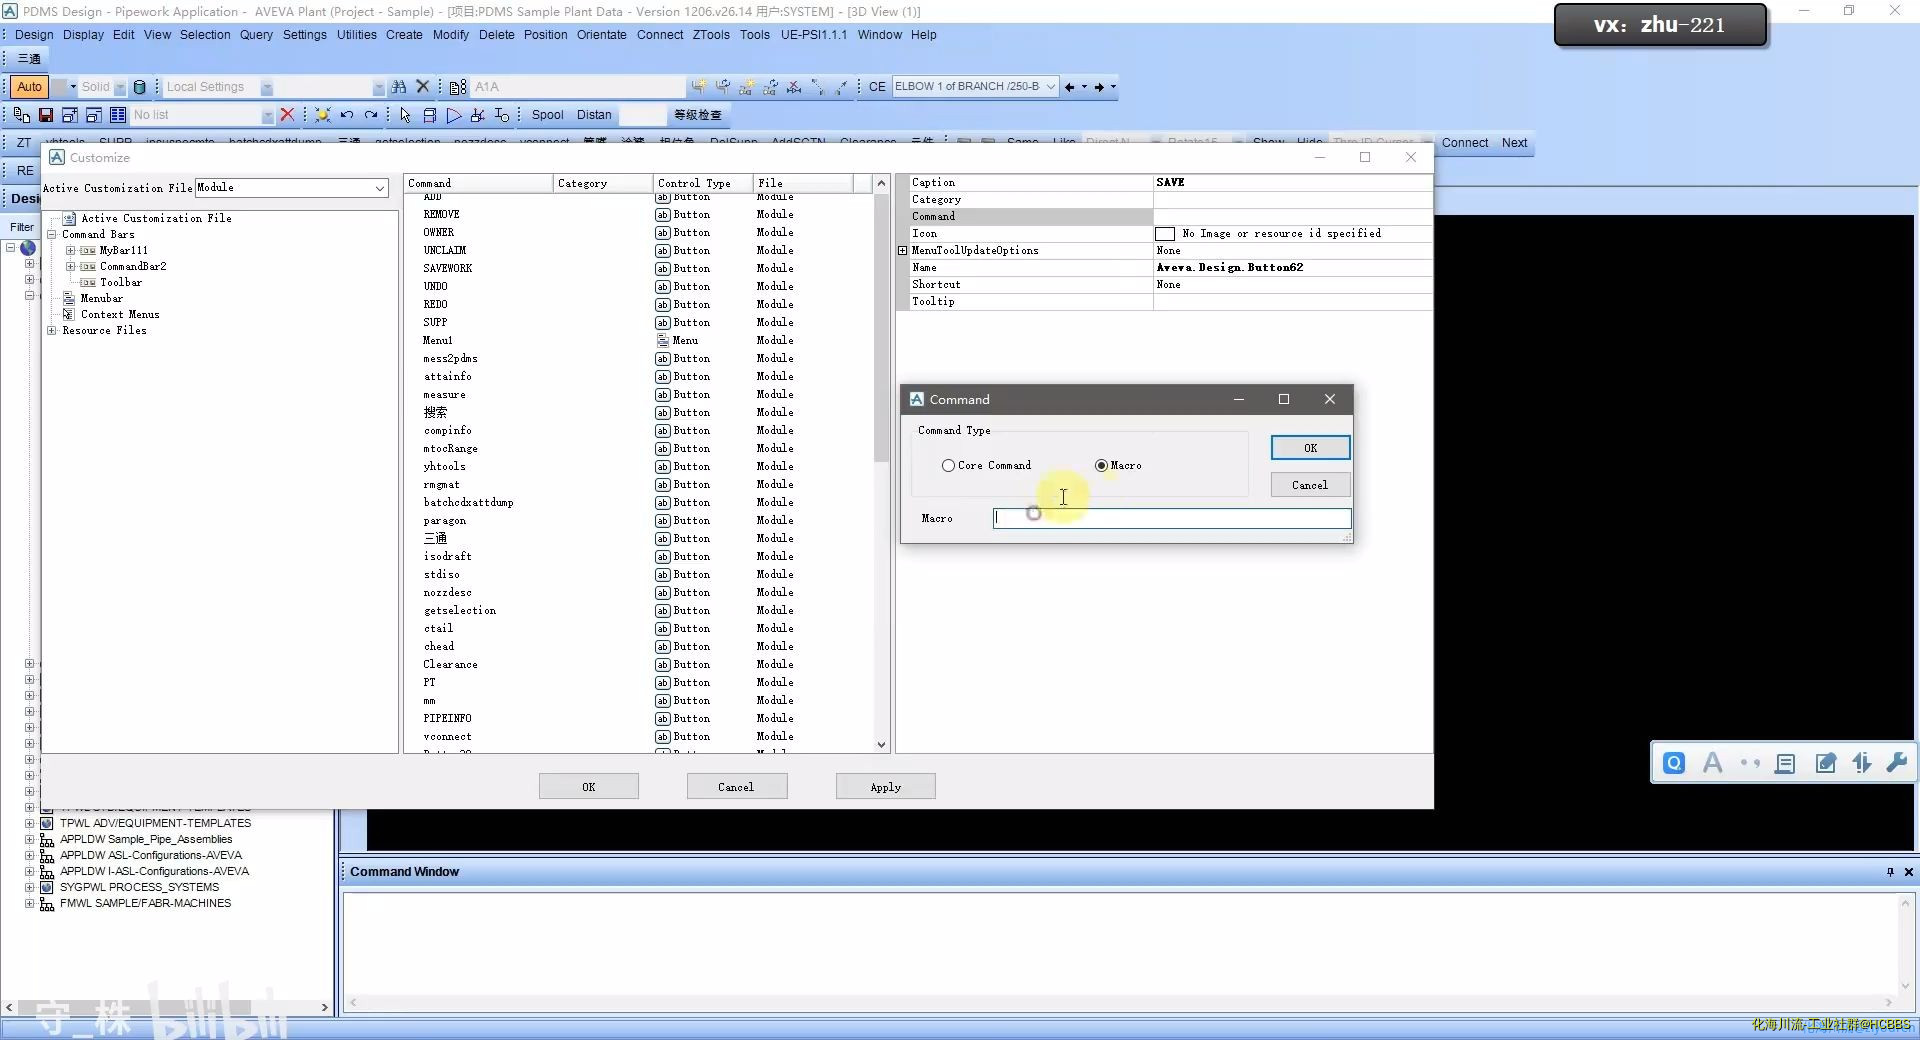Screen dimensions: 1920x1040
Task: Click the back arrow navigation icon
Action: 1069,87
